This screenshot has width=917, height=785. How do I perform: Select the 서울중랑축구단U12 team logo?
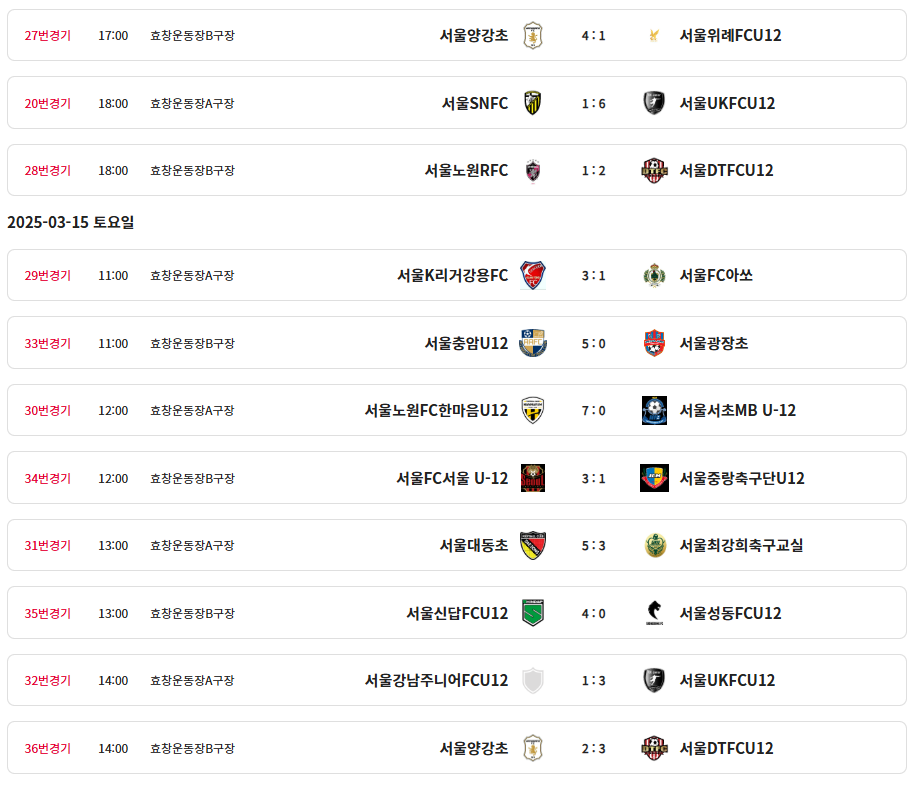[654, 478]
